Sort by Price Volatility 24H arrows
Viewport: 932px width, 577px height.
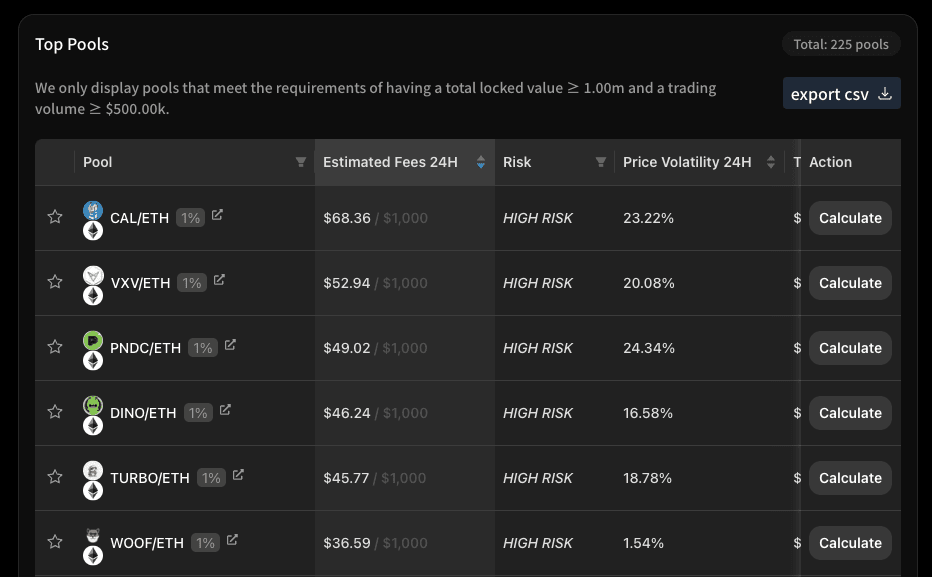click(x=771, y=162)
